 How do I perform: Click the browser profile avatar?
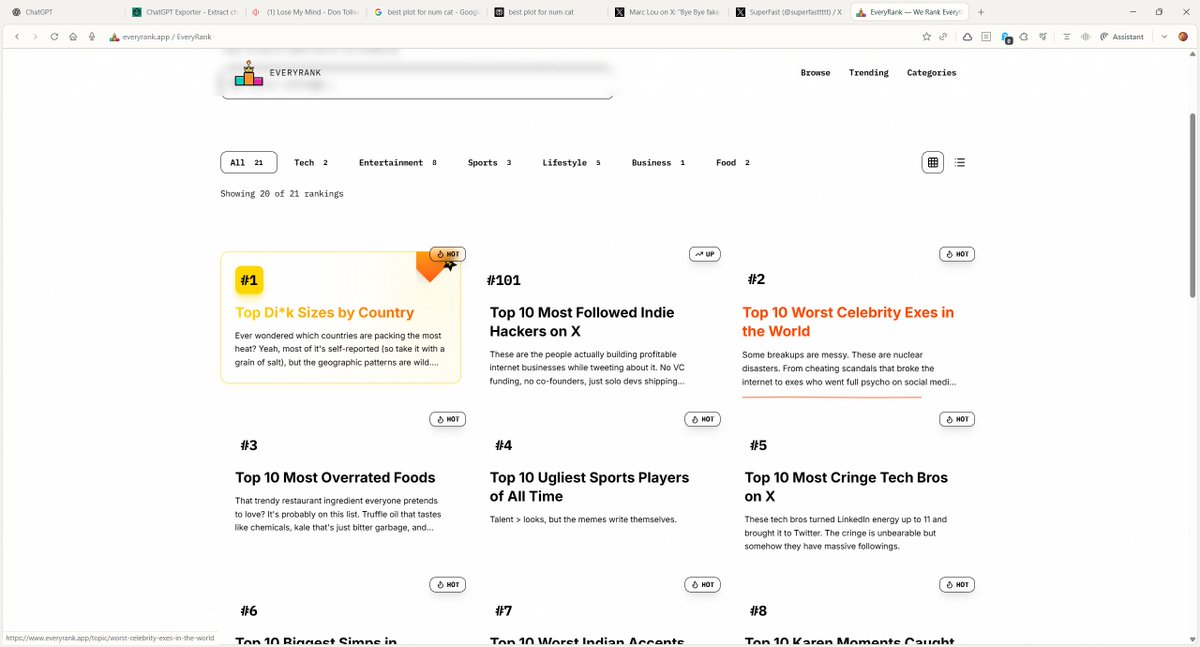tap(1183, 36)
